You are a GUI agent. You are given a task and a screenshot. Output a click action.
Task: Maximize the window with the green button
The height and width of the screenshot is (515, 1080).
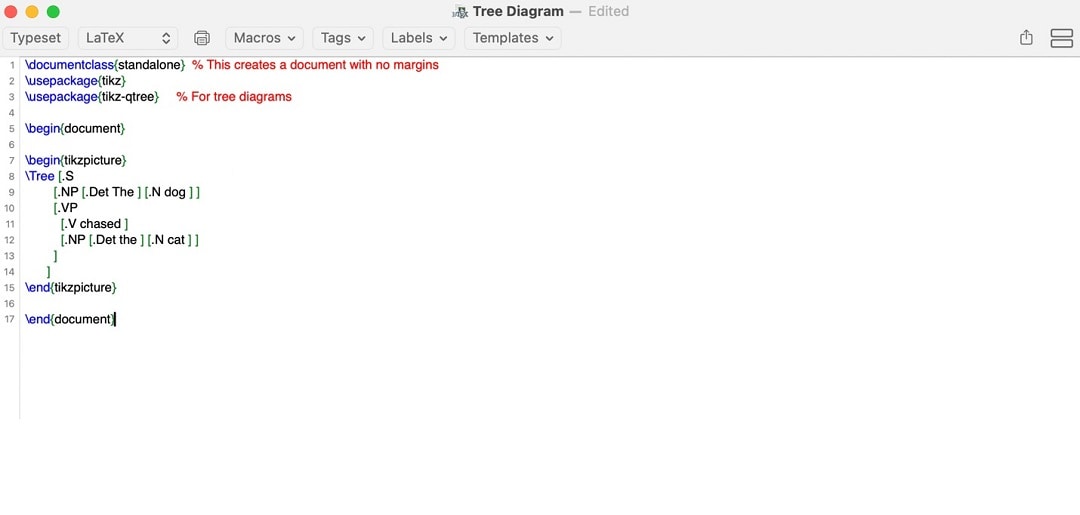[x=53, y=12]
